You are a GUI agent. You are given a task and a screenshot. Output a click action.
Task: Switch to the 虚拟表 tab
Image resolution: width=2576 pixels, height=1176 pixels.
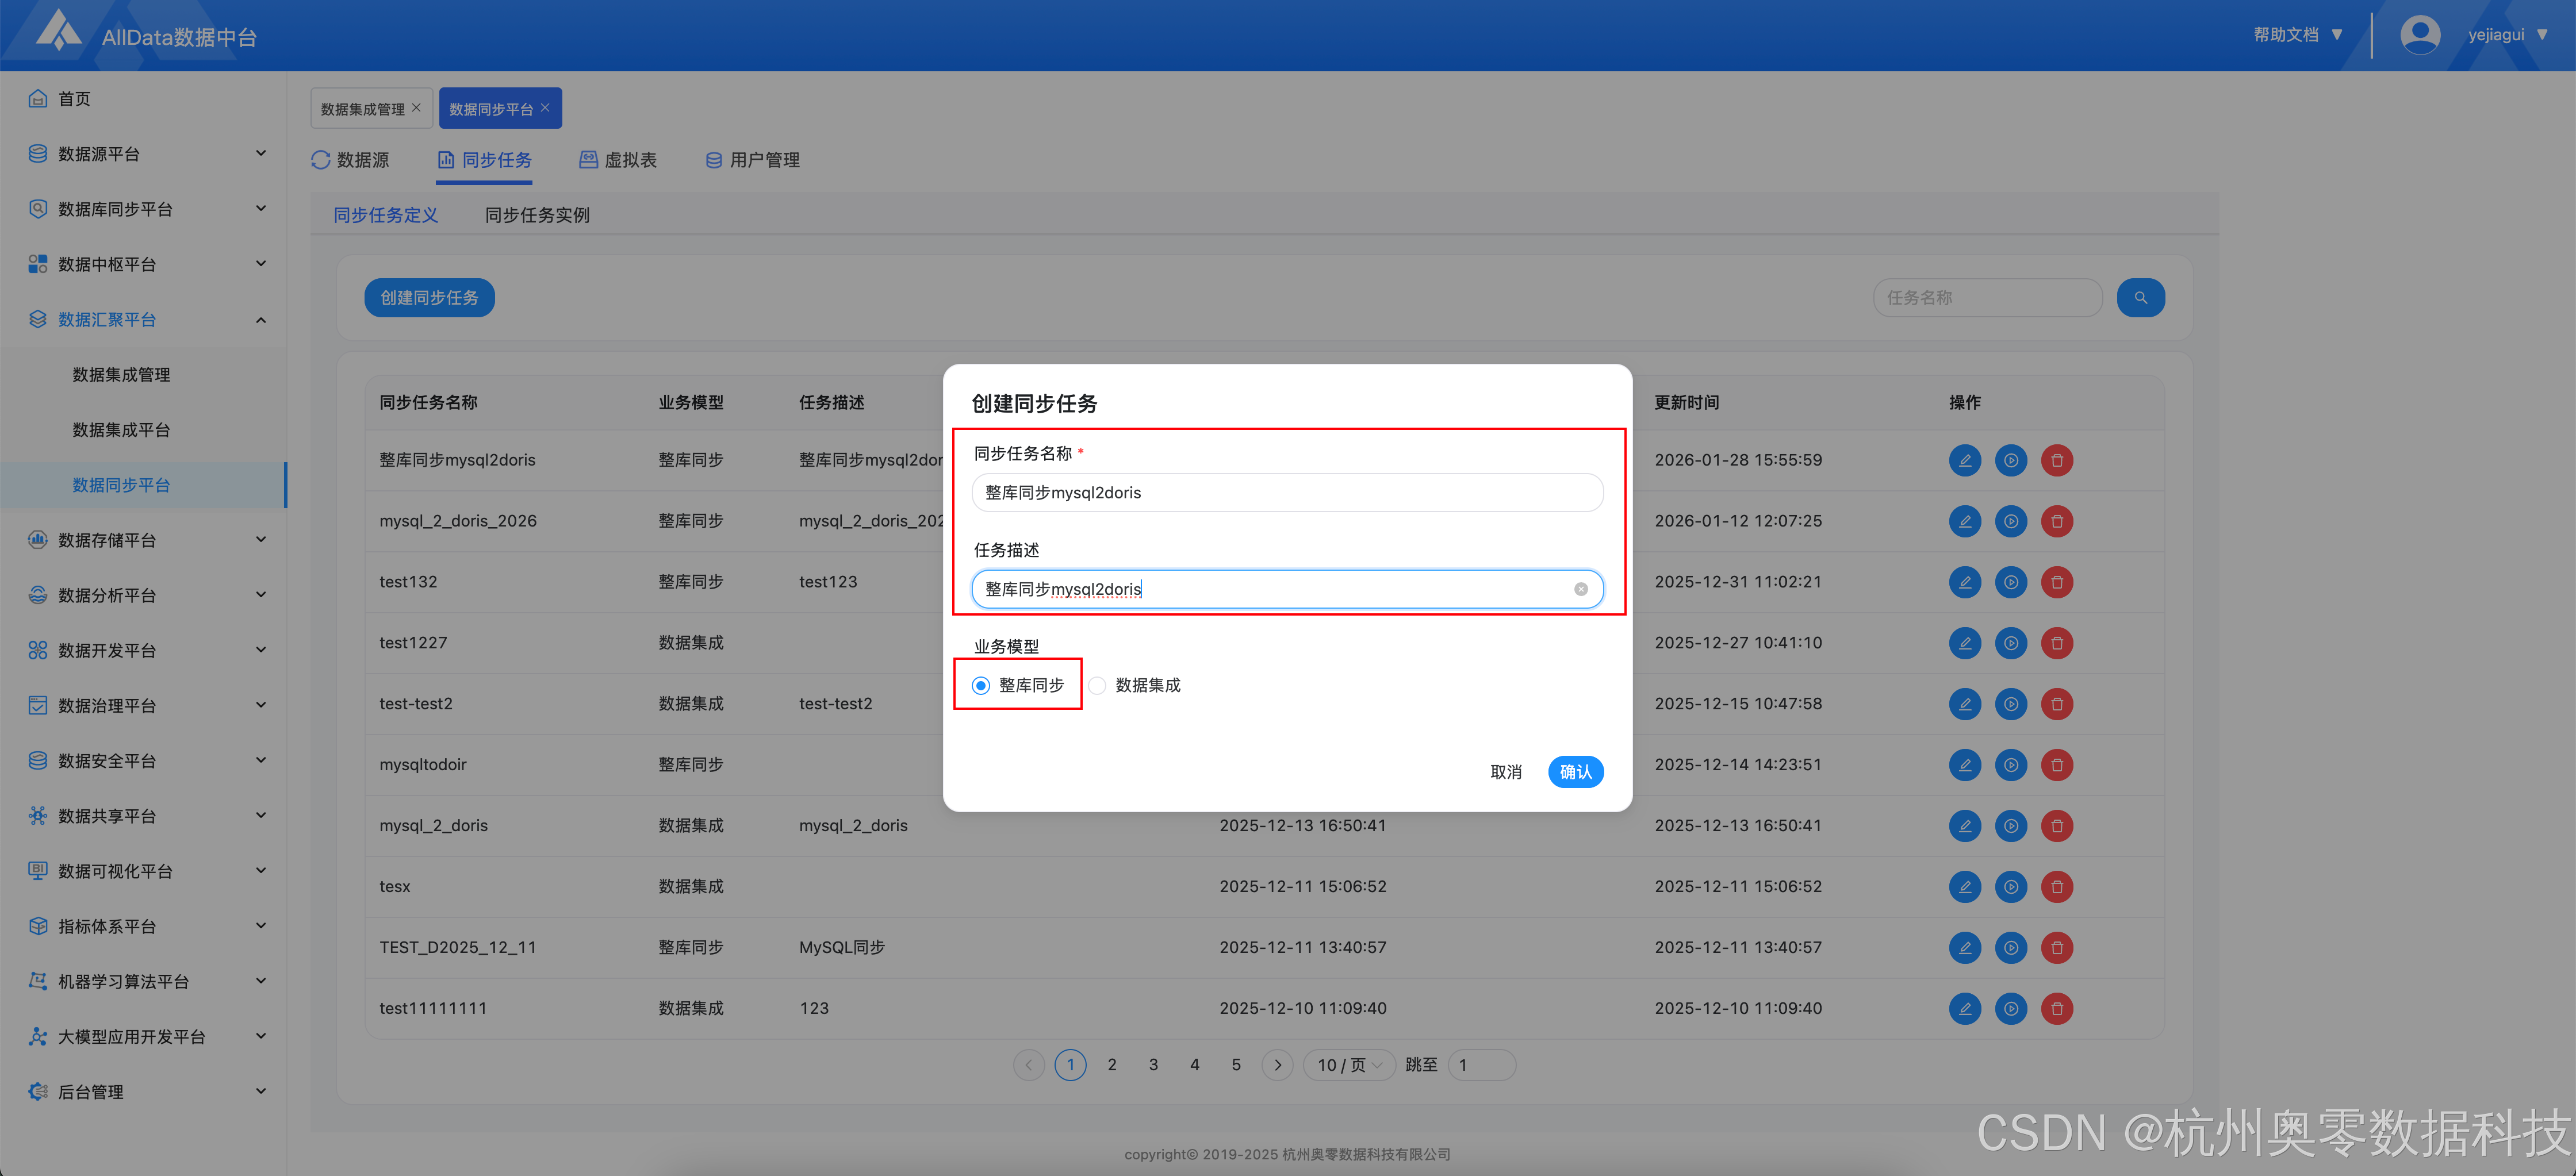tap(618, 160)
